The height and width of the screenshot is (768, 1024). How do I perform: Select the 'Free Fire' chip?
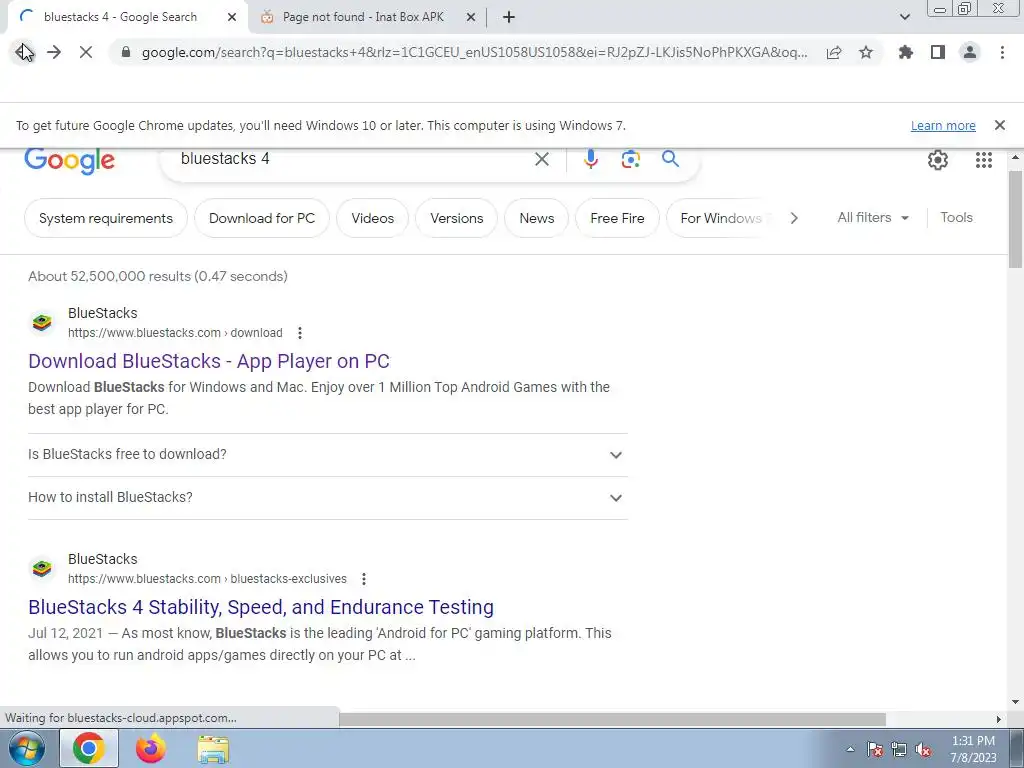point(617,218)
